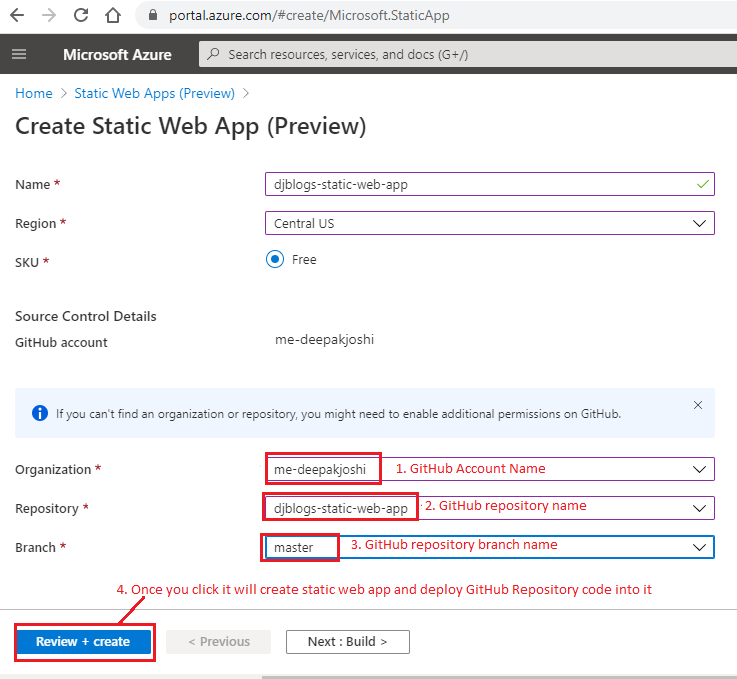The width and height of the screenshot is (737, 679).
Task: Click the browser forward arrow
Action: point(49,15)
